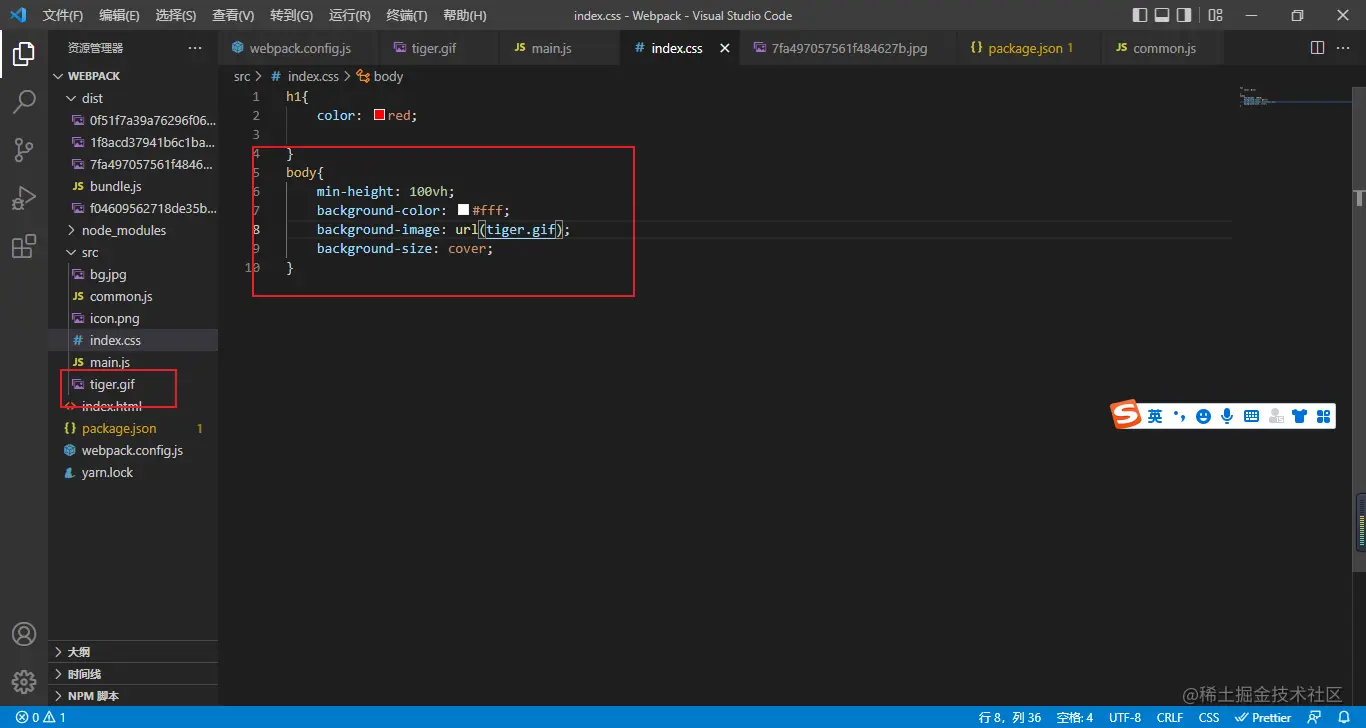Collapse the src folder
The image size is (1366, 728).
(133, 252)
